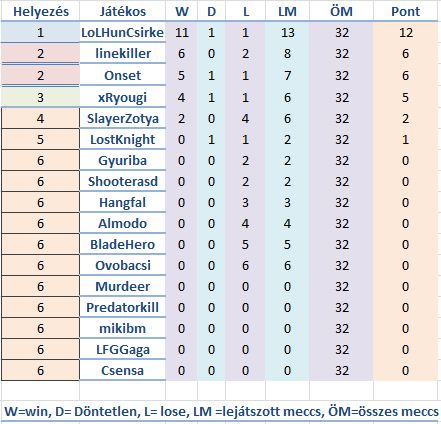Select the Ovobacsi name cell
Image resolution: width=441 pixels, height=424 pixels.
click(x=122, y=266)
